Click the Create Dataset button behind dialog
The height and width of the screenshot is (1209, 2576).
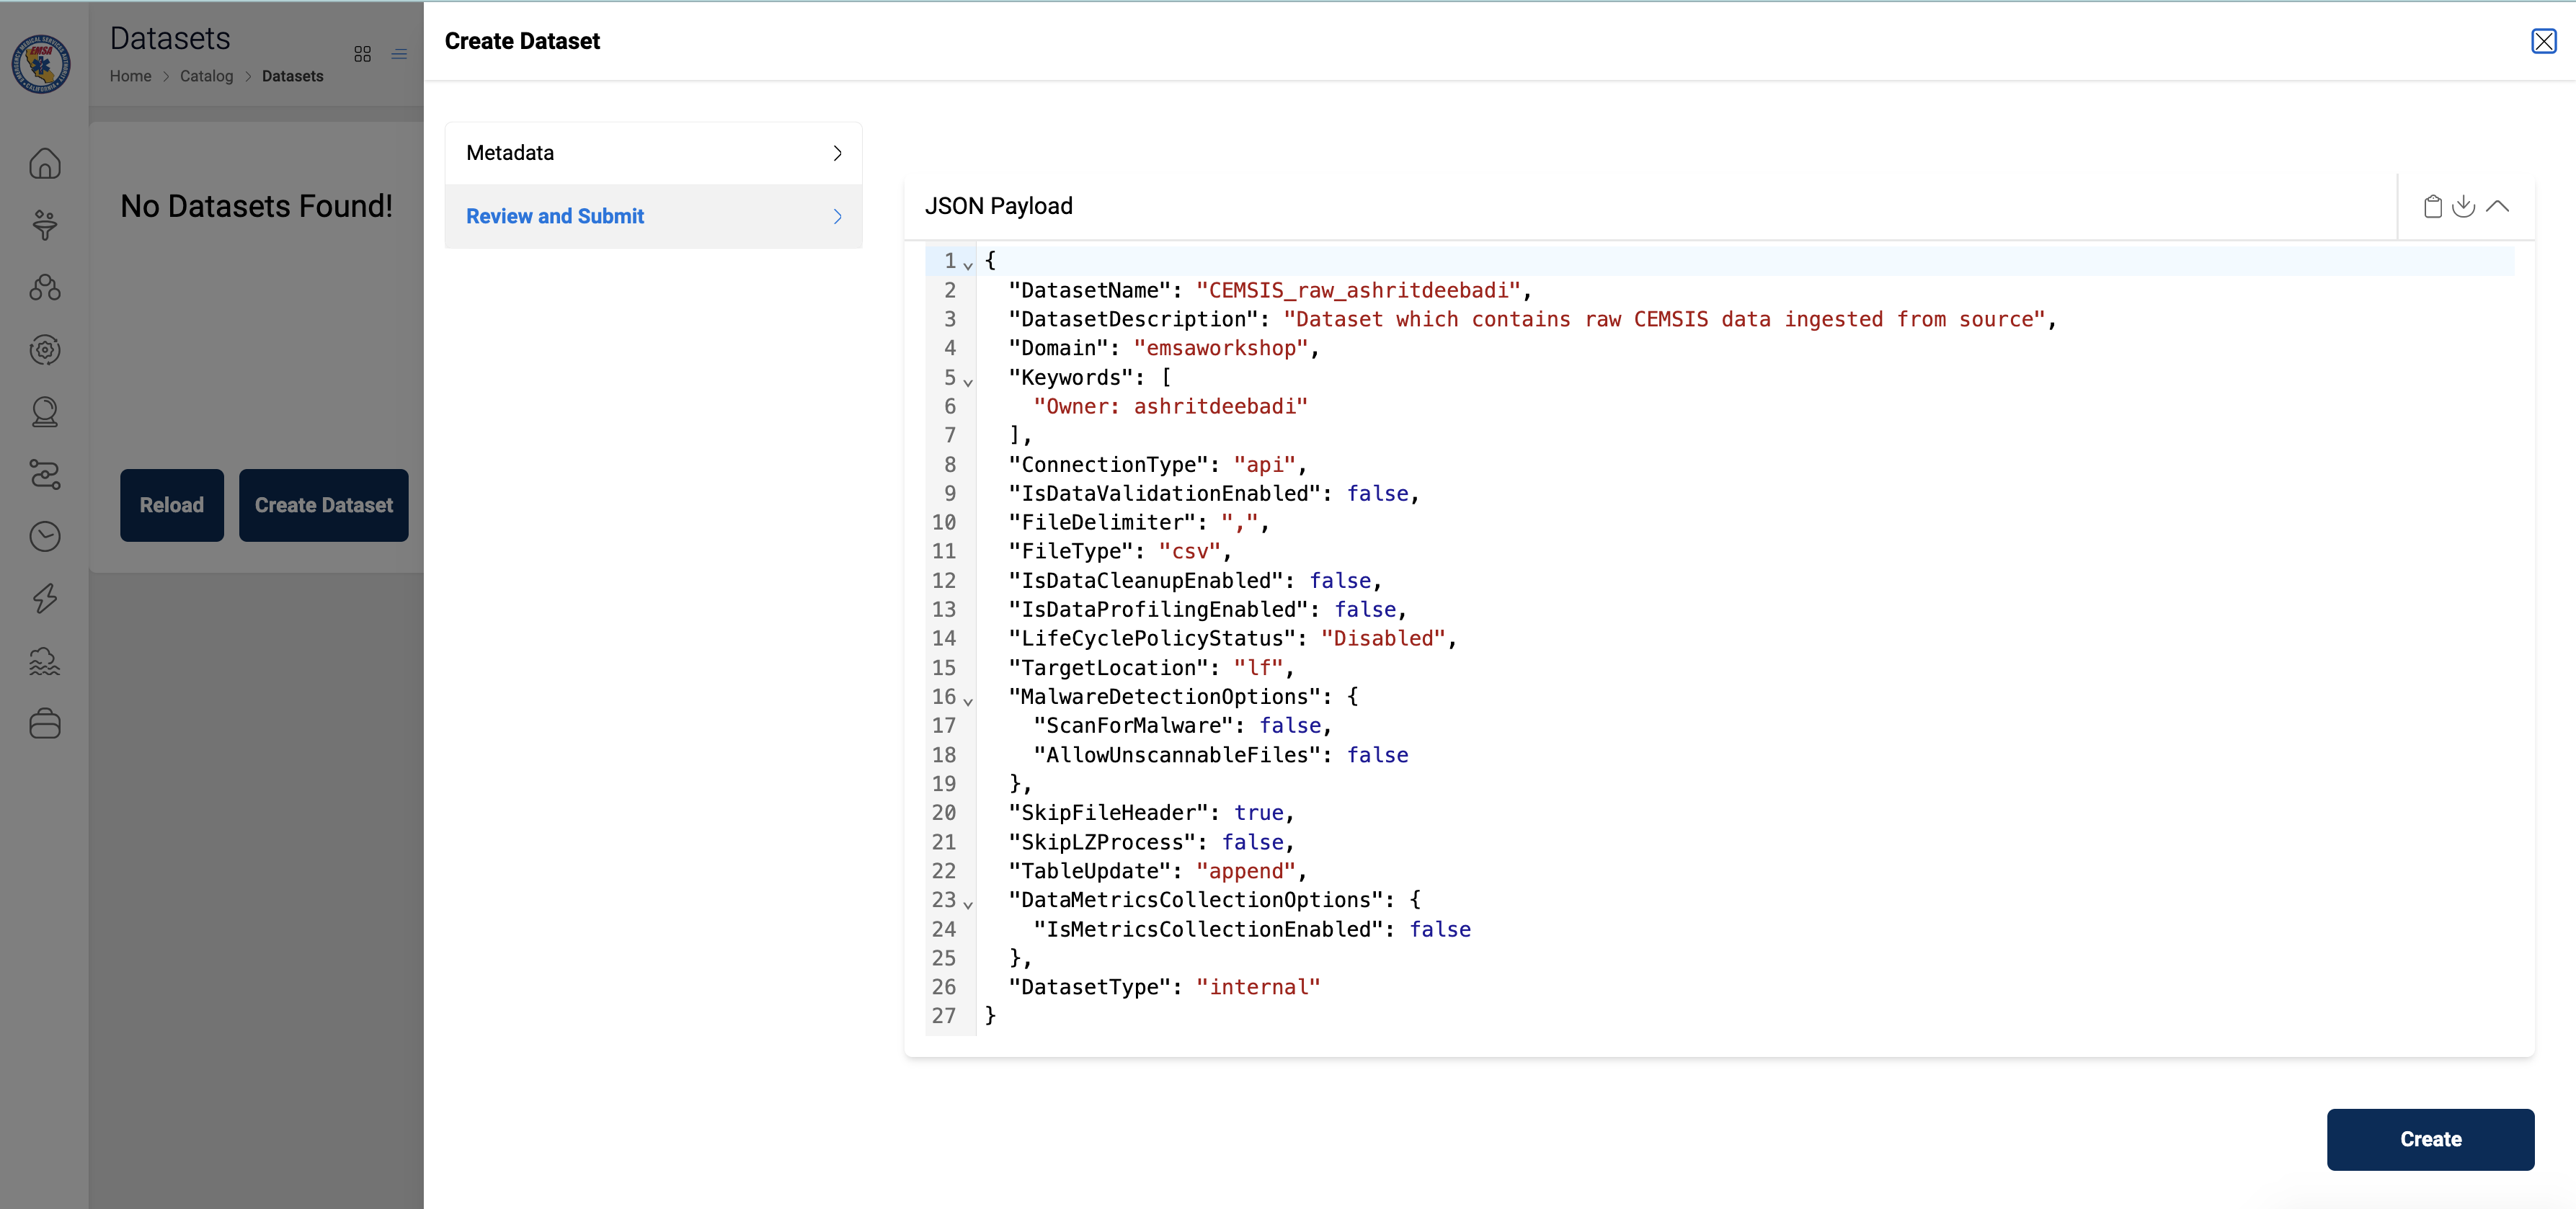coord(323,505)
